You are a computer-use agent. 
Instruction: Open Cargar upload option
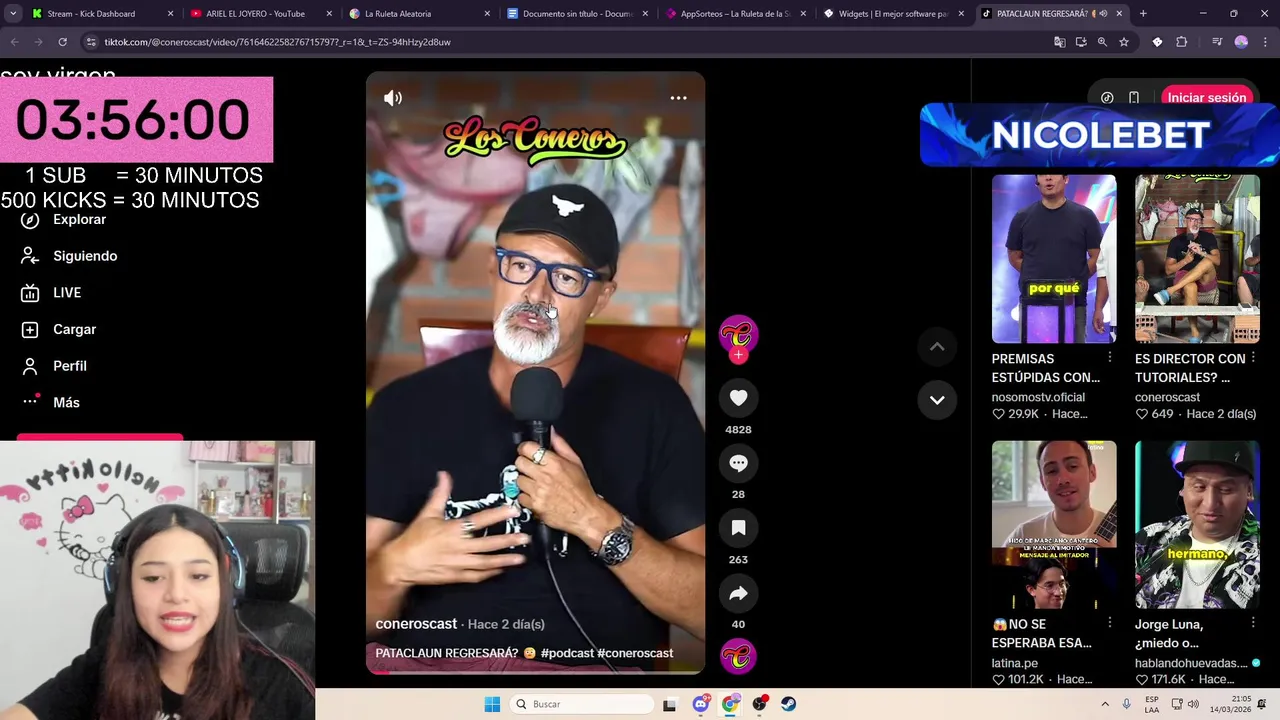click(x=59, y=329)
